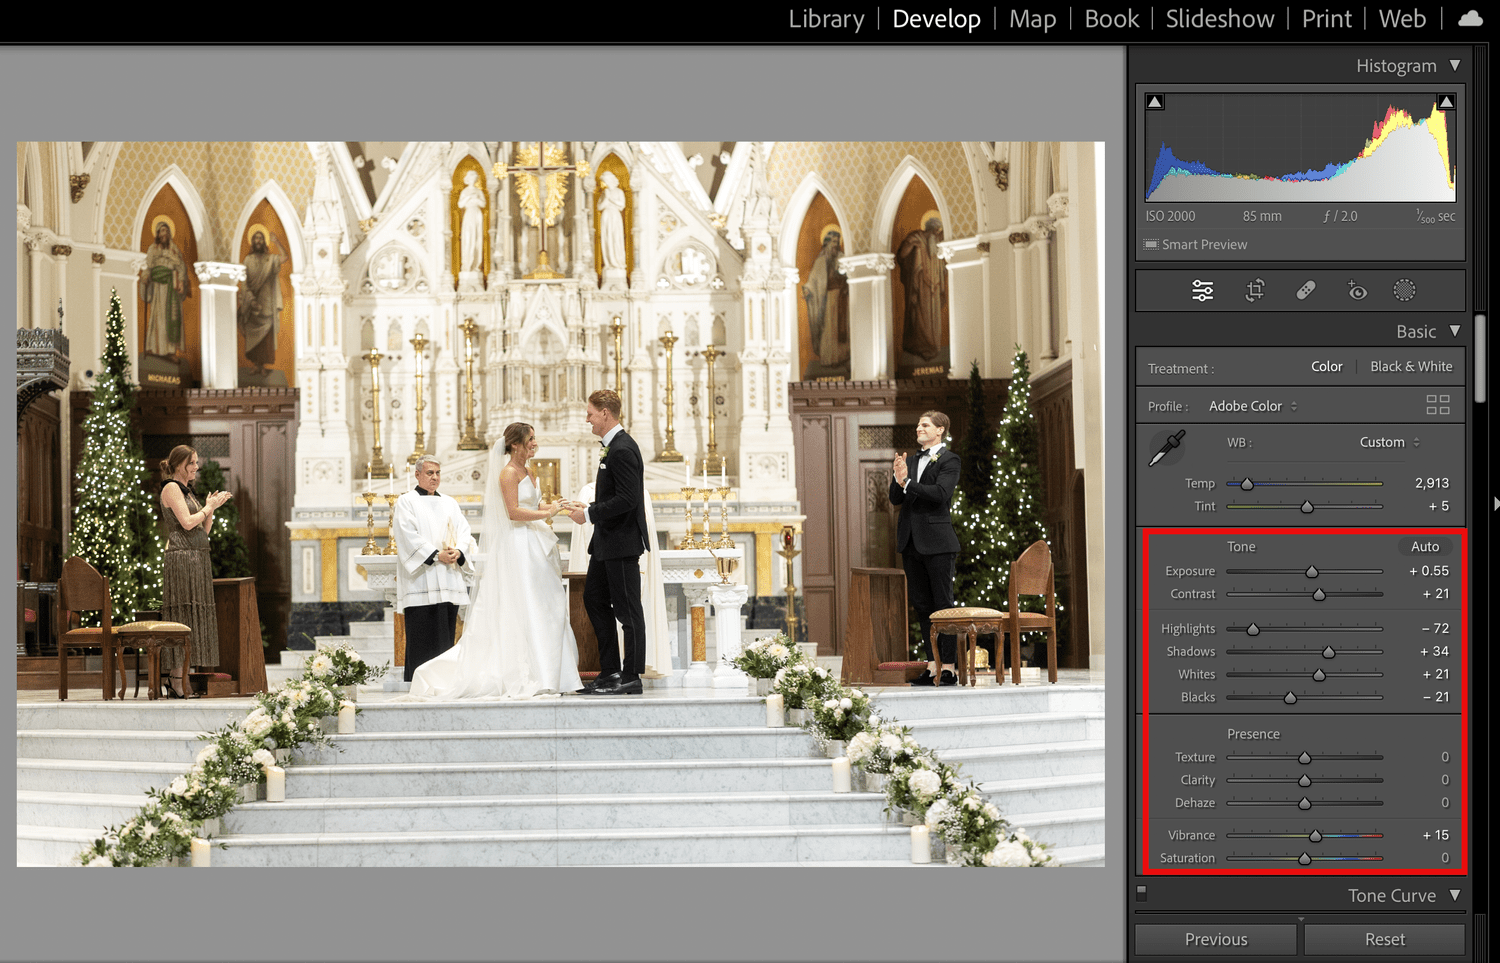
Task: Switch to the Library module
Action: click(826, 18)
